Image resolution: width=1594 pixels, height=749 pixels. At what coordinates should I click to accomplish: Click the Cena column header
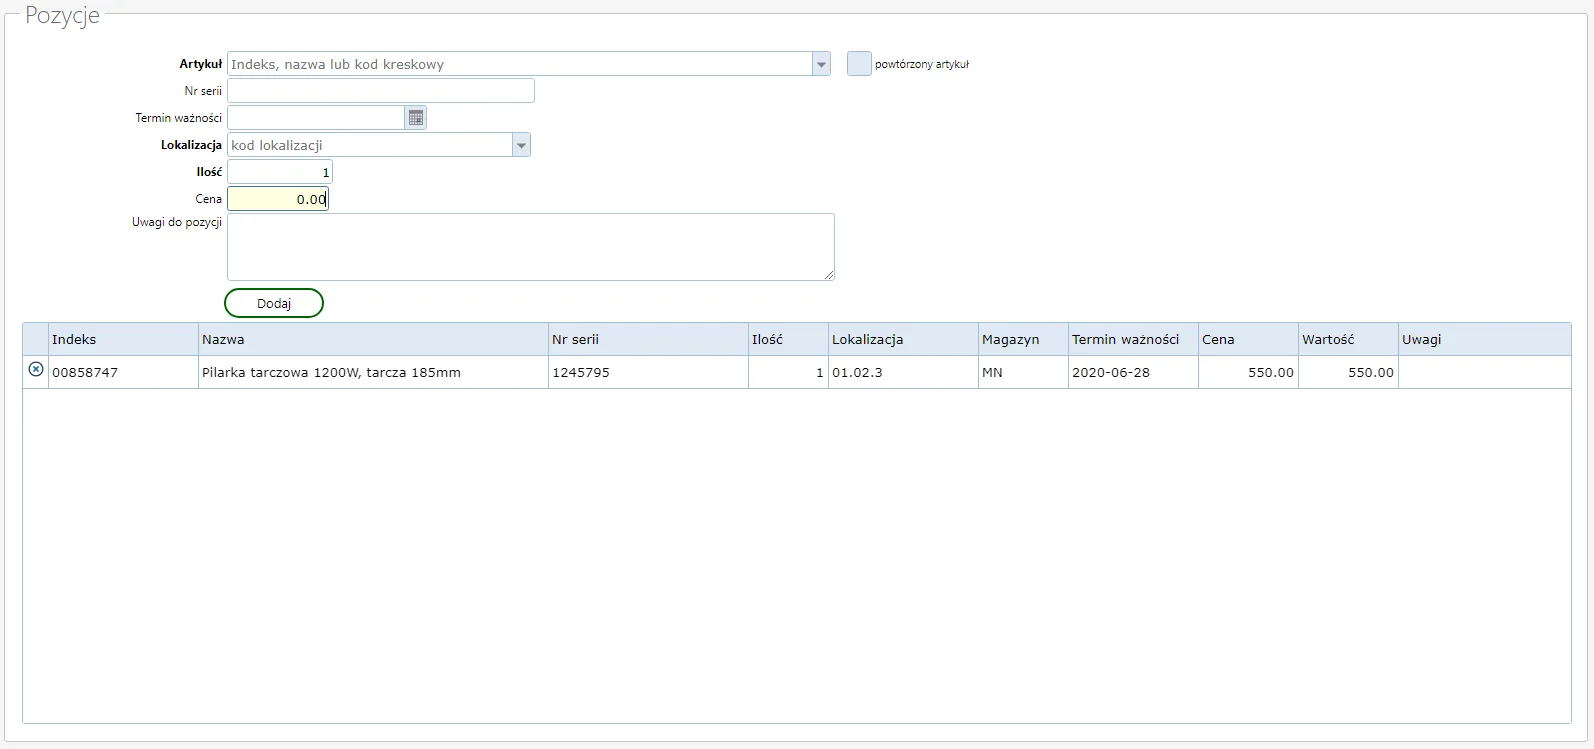click(1248, 339)
